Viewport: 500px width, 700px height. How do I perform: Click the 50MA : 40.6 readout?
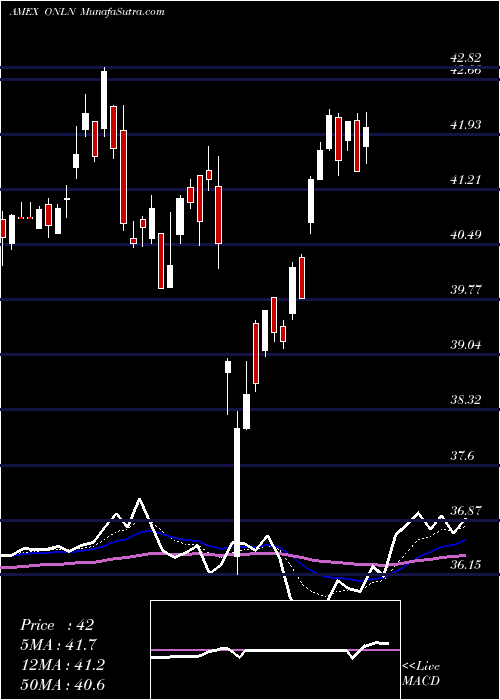click(62, 684)
